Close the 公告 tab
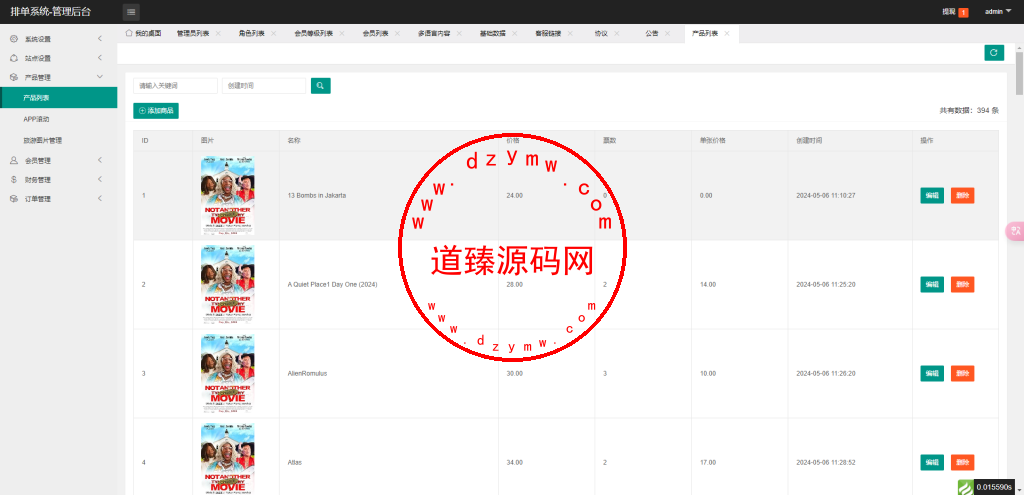Image resolution: width=1024 pixels, height=495 pixels. coord(667,33)
